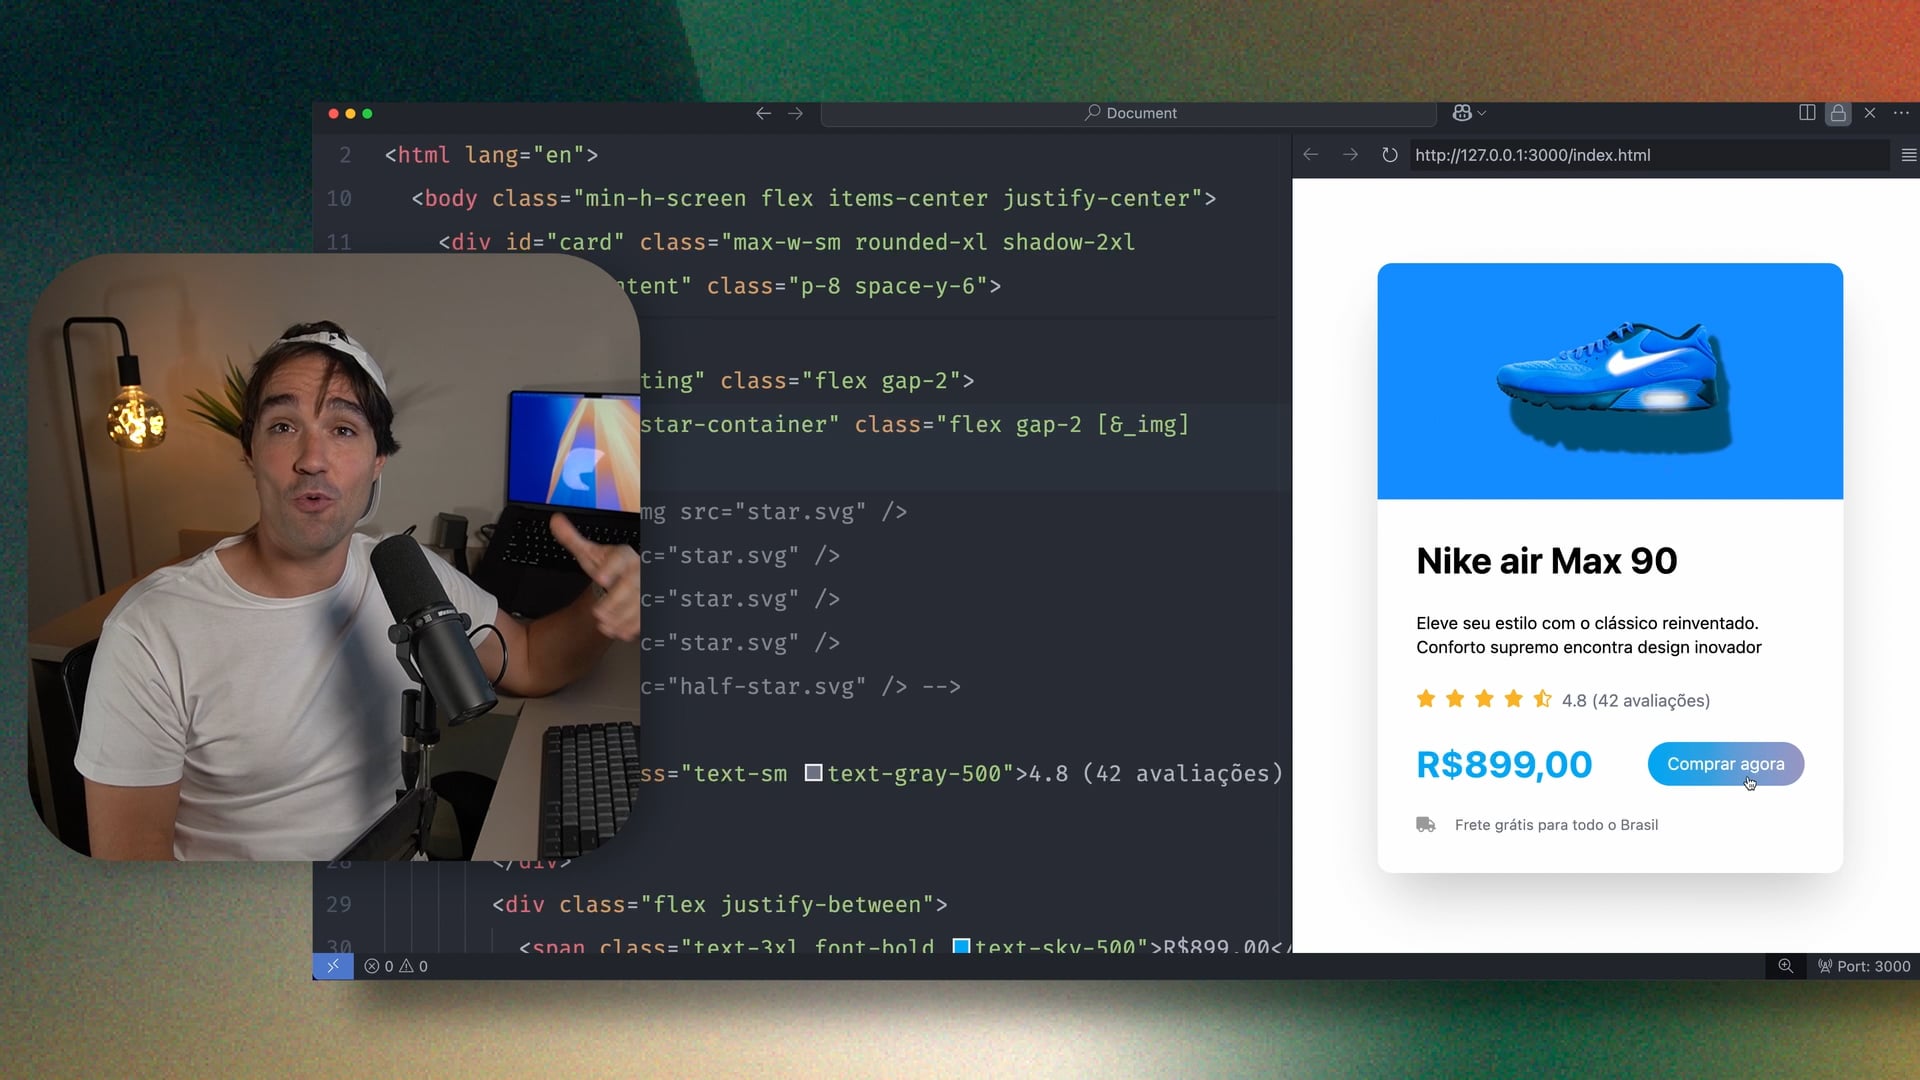The height and width of the screenshot is (1080, 1920).
Task: Navigate back using the title bar arrow
Action: click(x=763, y=113)
